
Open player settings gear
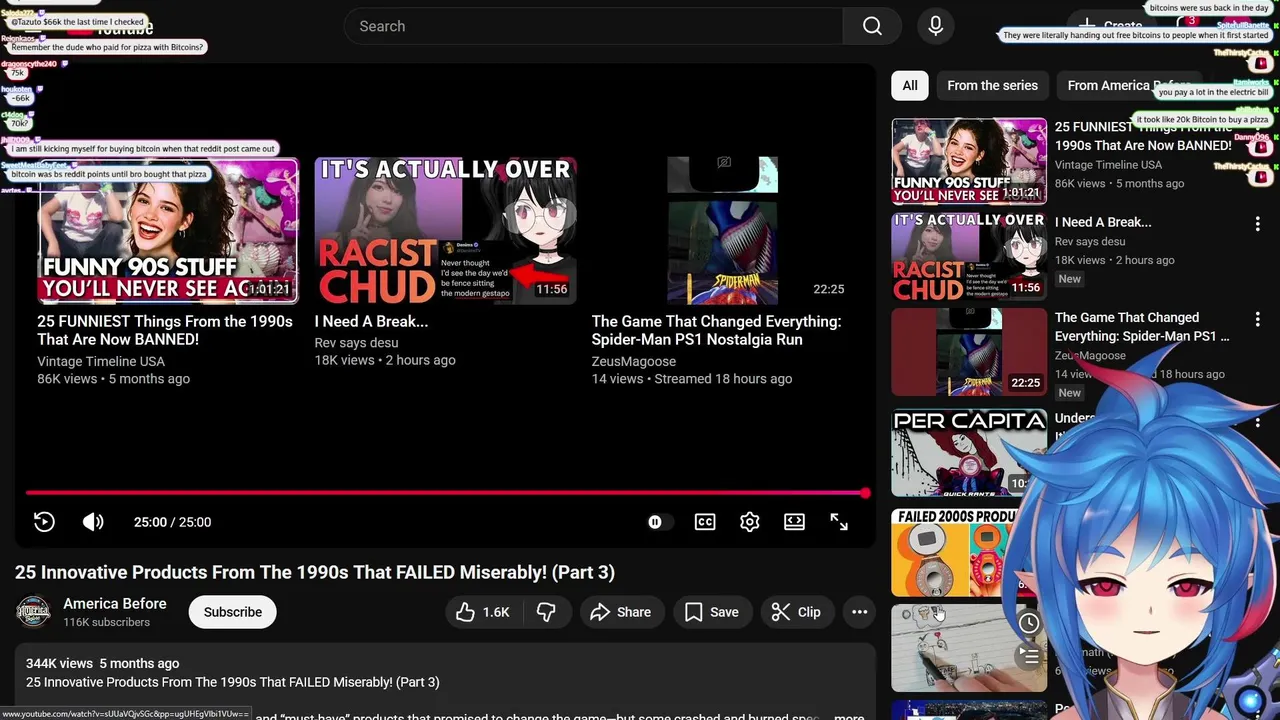[x=750, y=522]
